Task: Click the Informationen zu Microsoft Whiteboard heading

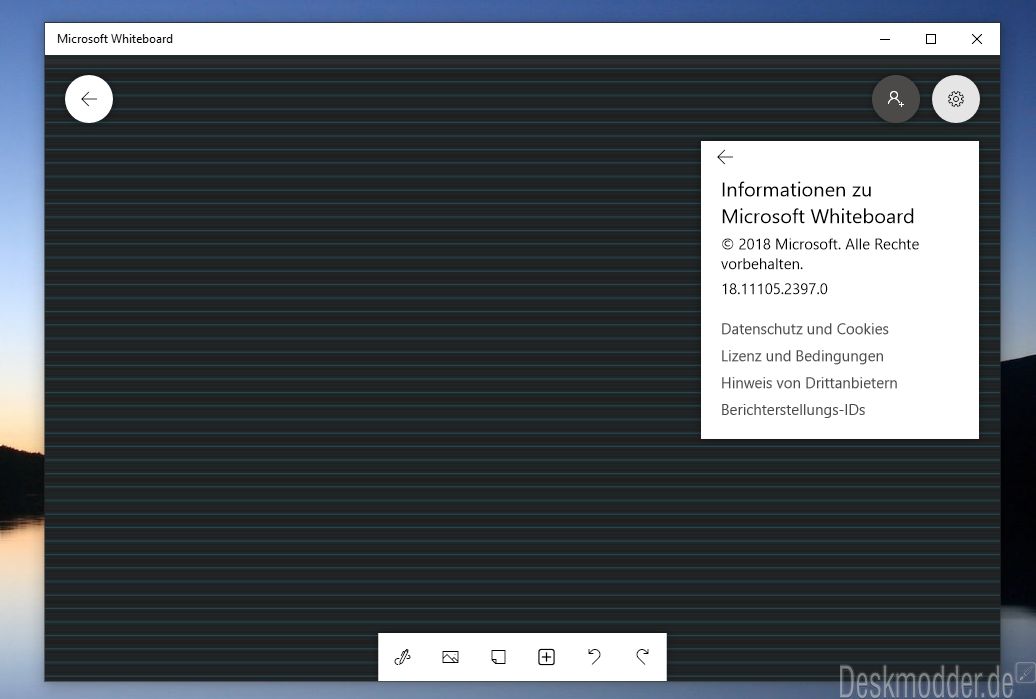Action: coord(818,203)
